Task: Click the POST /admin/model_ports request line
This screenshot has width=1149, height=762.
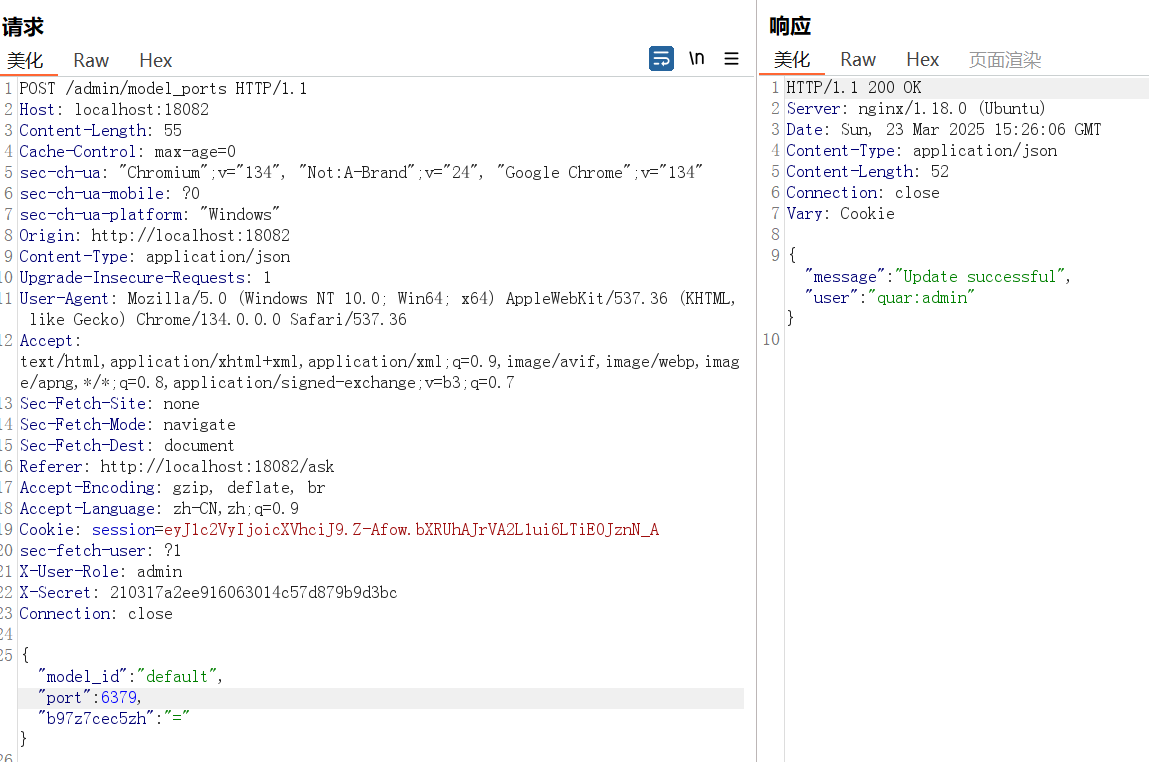Action: click(163, 89)
